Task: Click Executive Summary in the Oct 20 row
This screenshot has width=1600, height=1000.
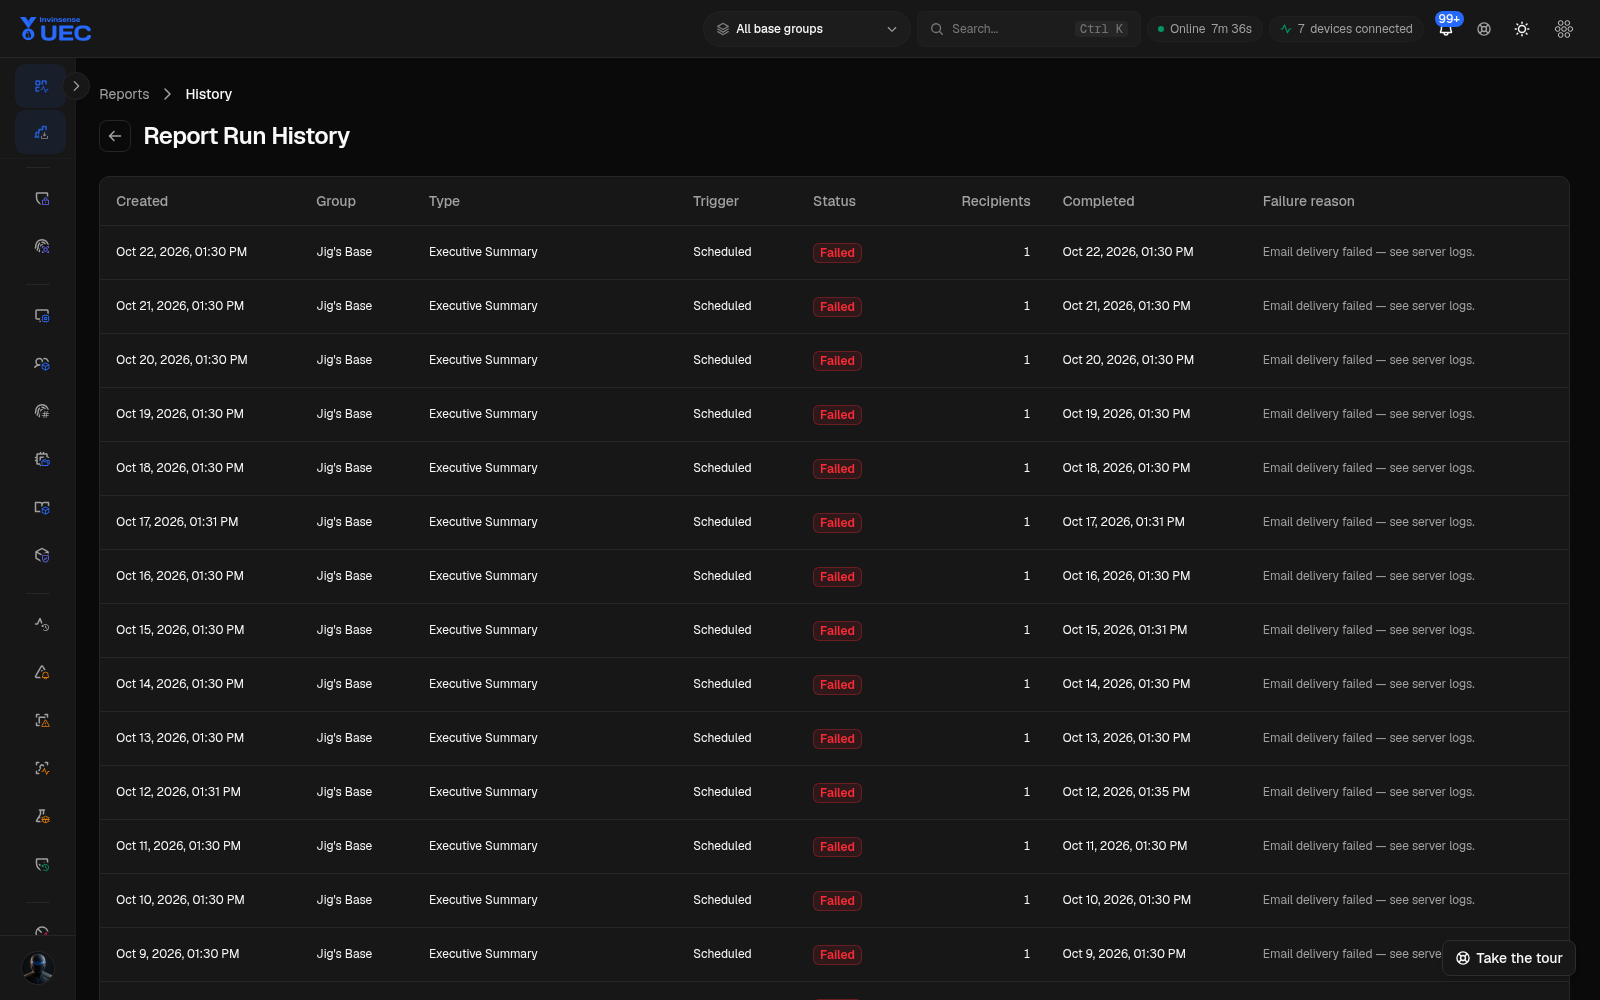Action: point(483,360)
